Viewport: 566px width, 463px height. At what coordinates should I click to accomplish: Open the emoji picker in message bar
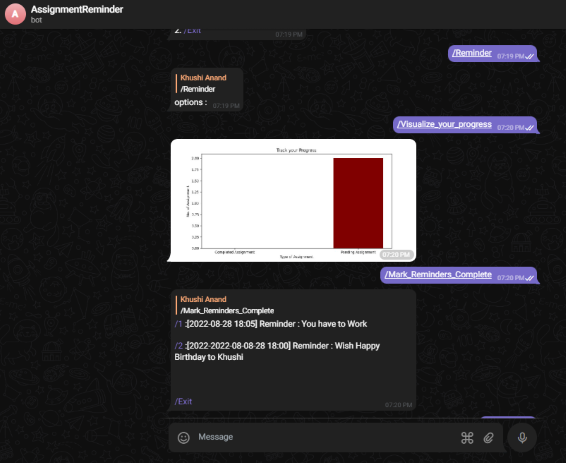click(183, 438)
